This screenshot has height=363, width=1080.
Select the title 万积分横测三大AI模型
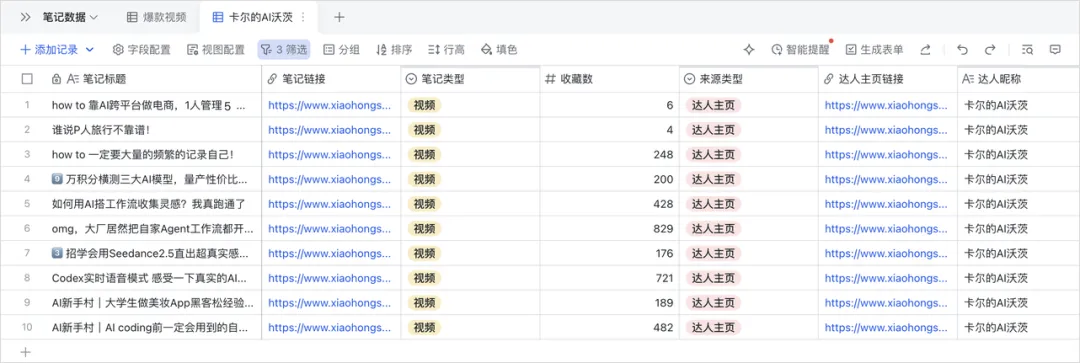click(x=148, y=179)
